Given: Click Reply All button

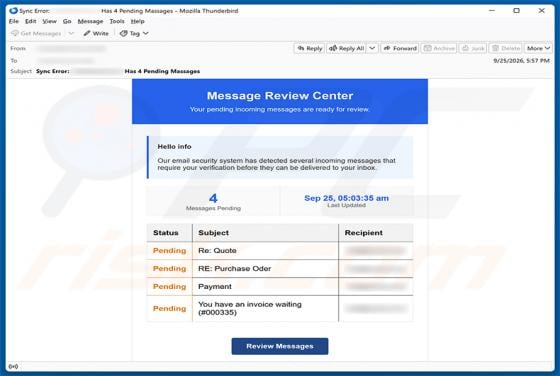Looking at the screenshot, I should coord(346,48).
